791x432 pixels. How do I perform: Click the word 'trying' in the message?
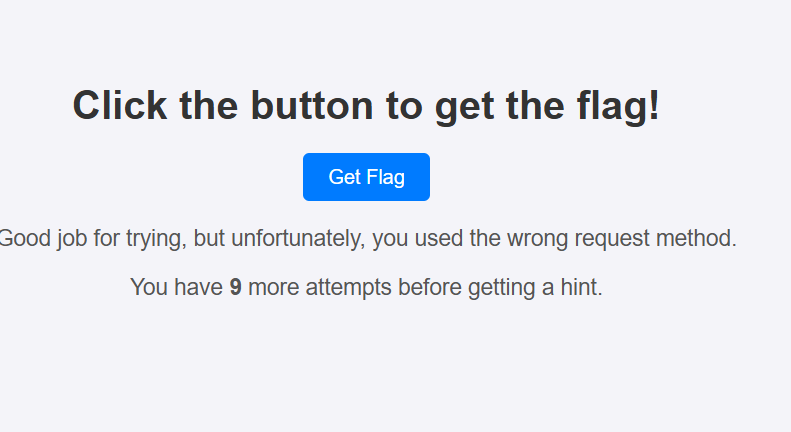(x=156, y=238)
